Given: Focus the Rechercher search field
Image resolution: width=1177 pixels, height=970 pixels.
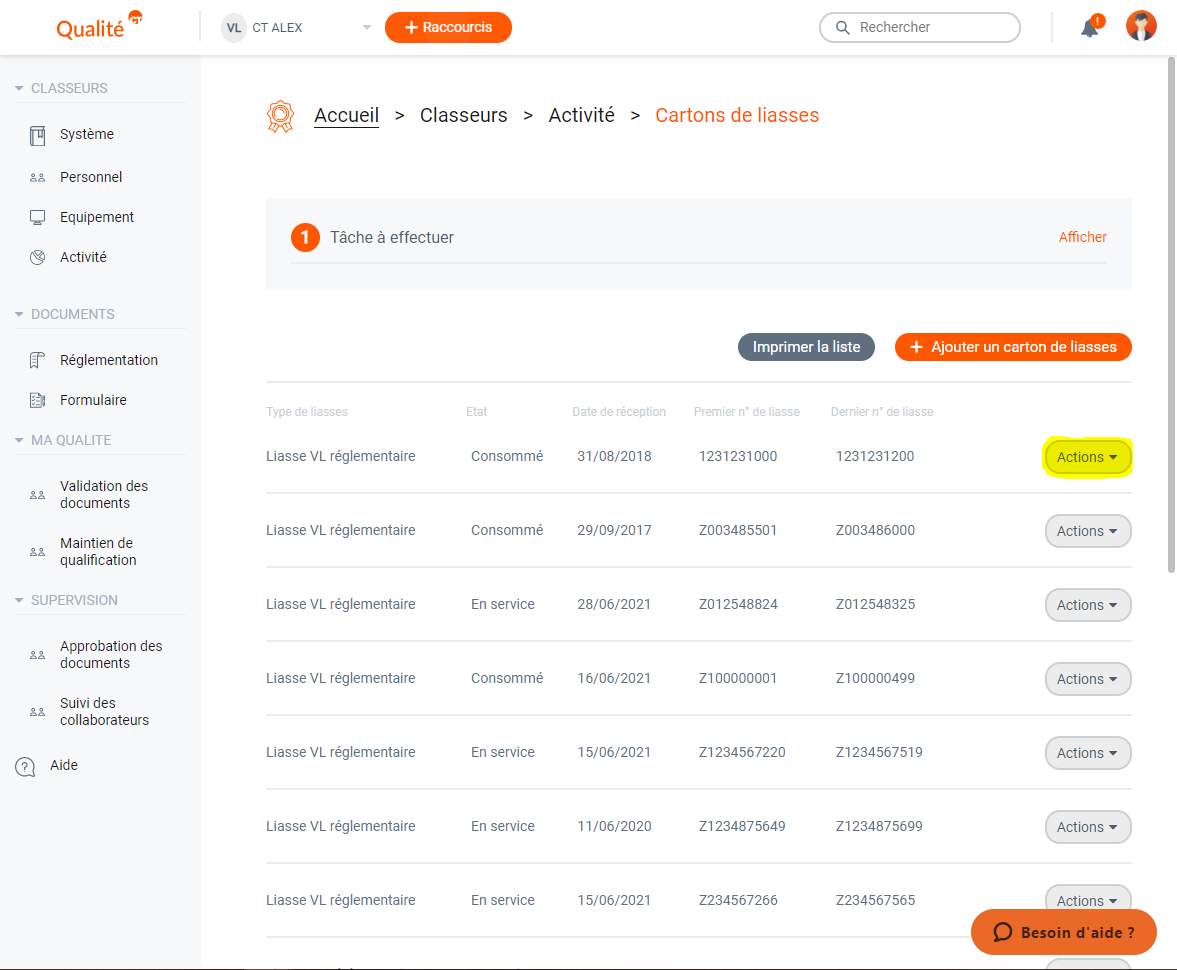Looking at the screenshot, I should pyautogui.click(x=930, y=28).
